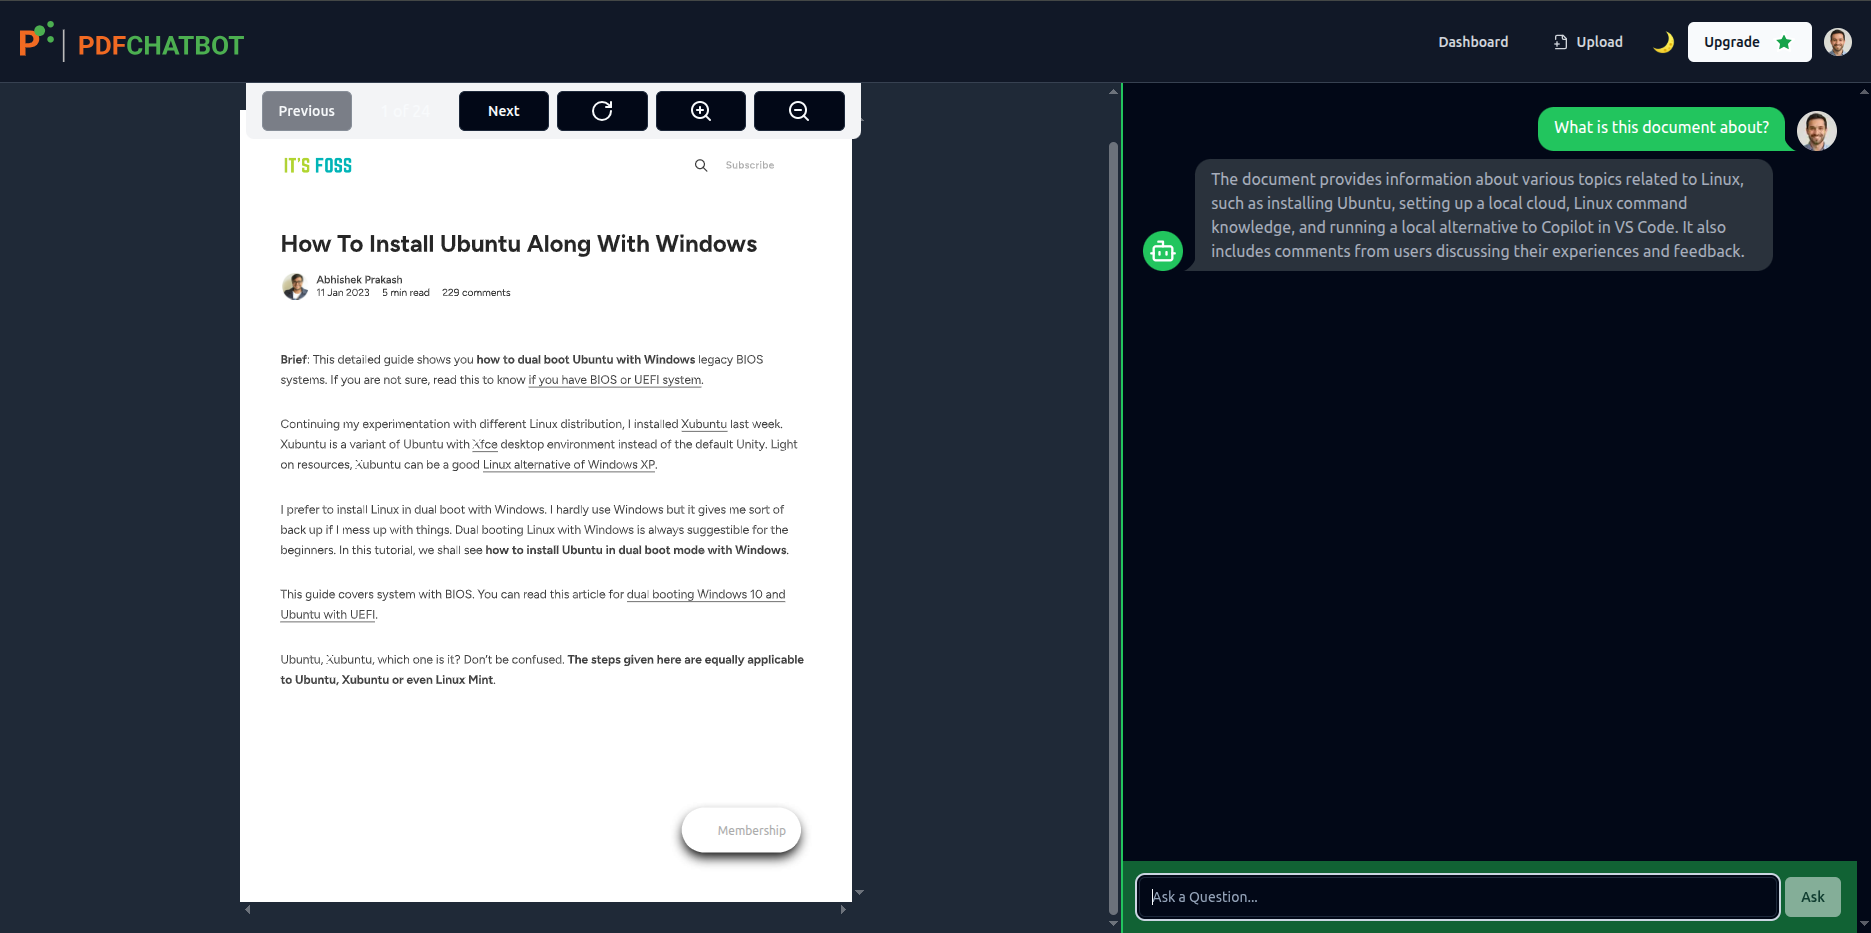
Task: Click the Upgrade button
Action: coord(1749,42)
